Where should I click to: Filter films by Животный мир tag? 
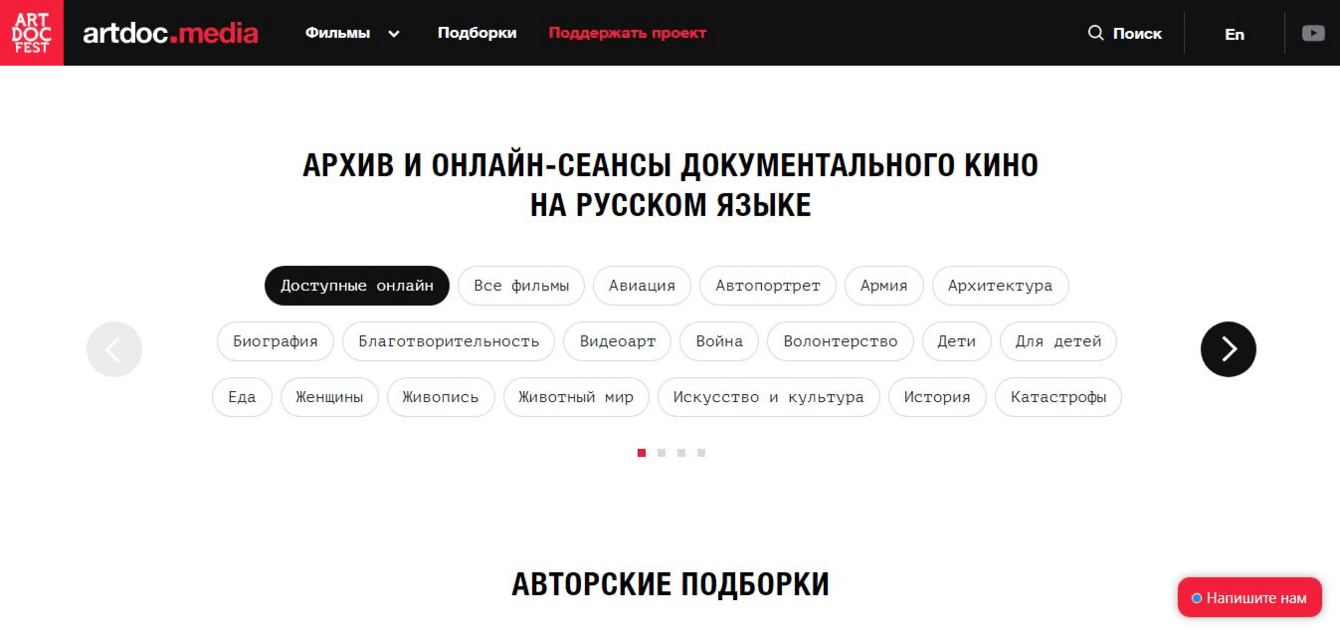(576, 397)
